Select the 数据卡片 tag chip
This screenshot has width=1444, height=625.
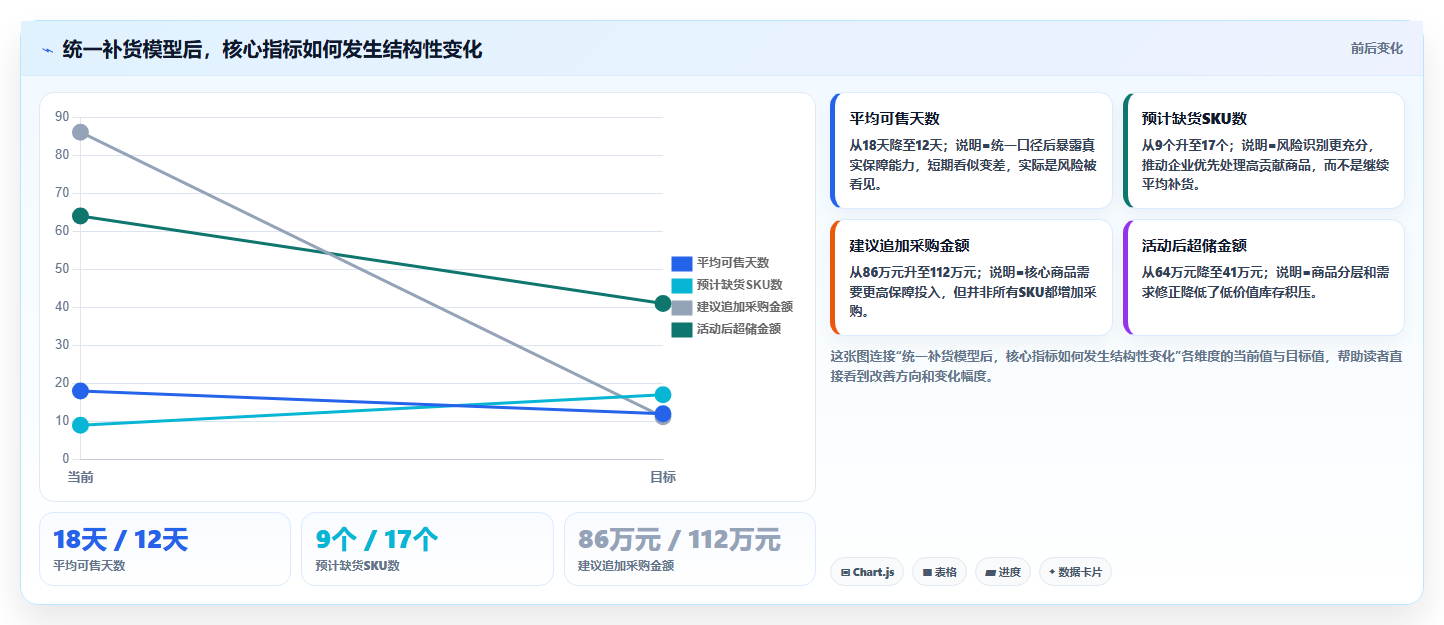click(1075, 572)
